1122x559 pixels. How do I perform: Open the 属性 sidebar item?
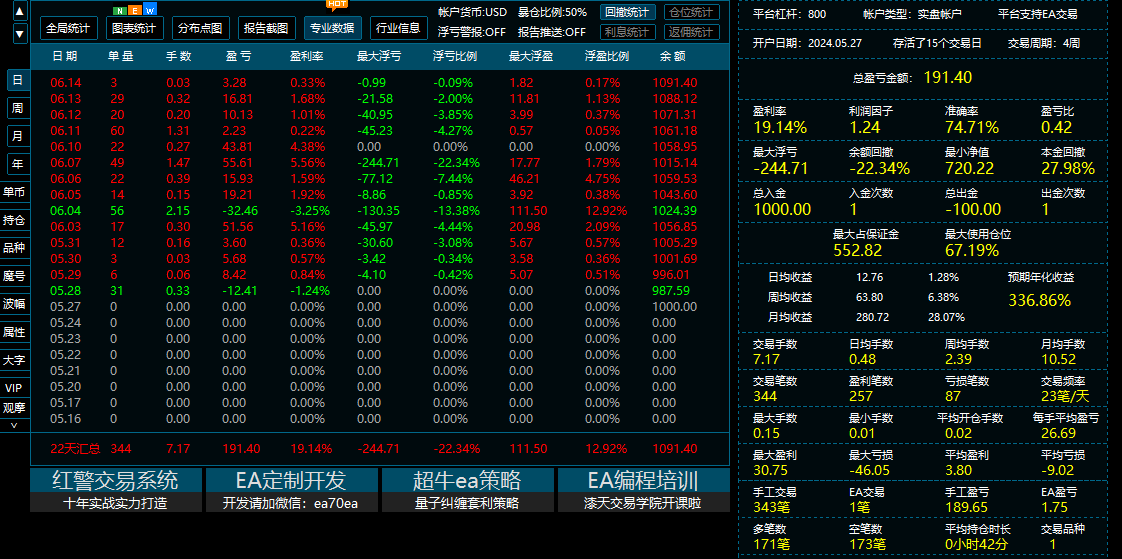coord(14,332)
